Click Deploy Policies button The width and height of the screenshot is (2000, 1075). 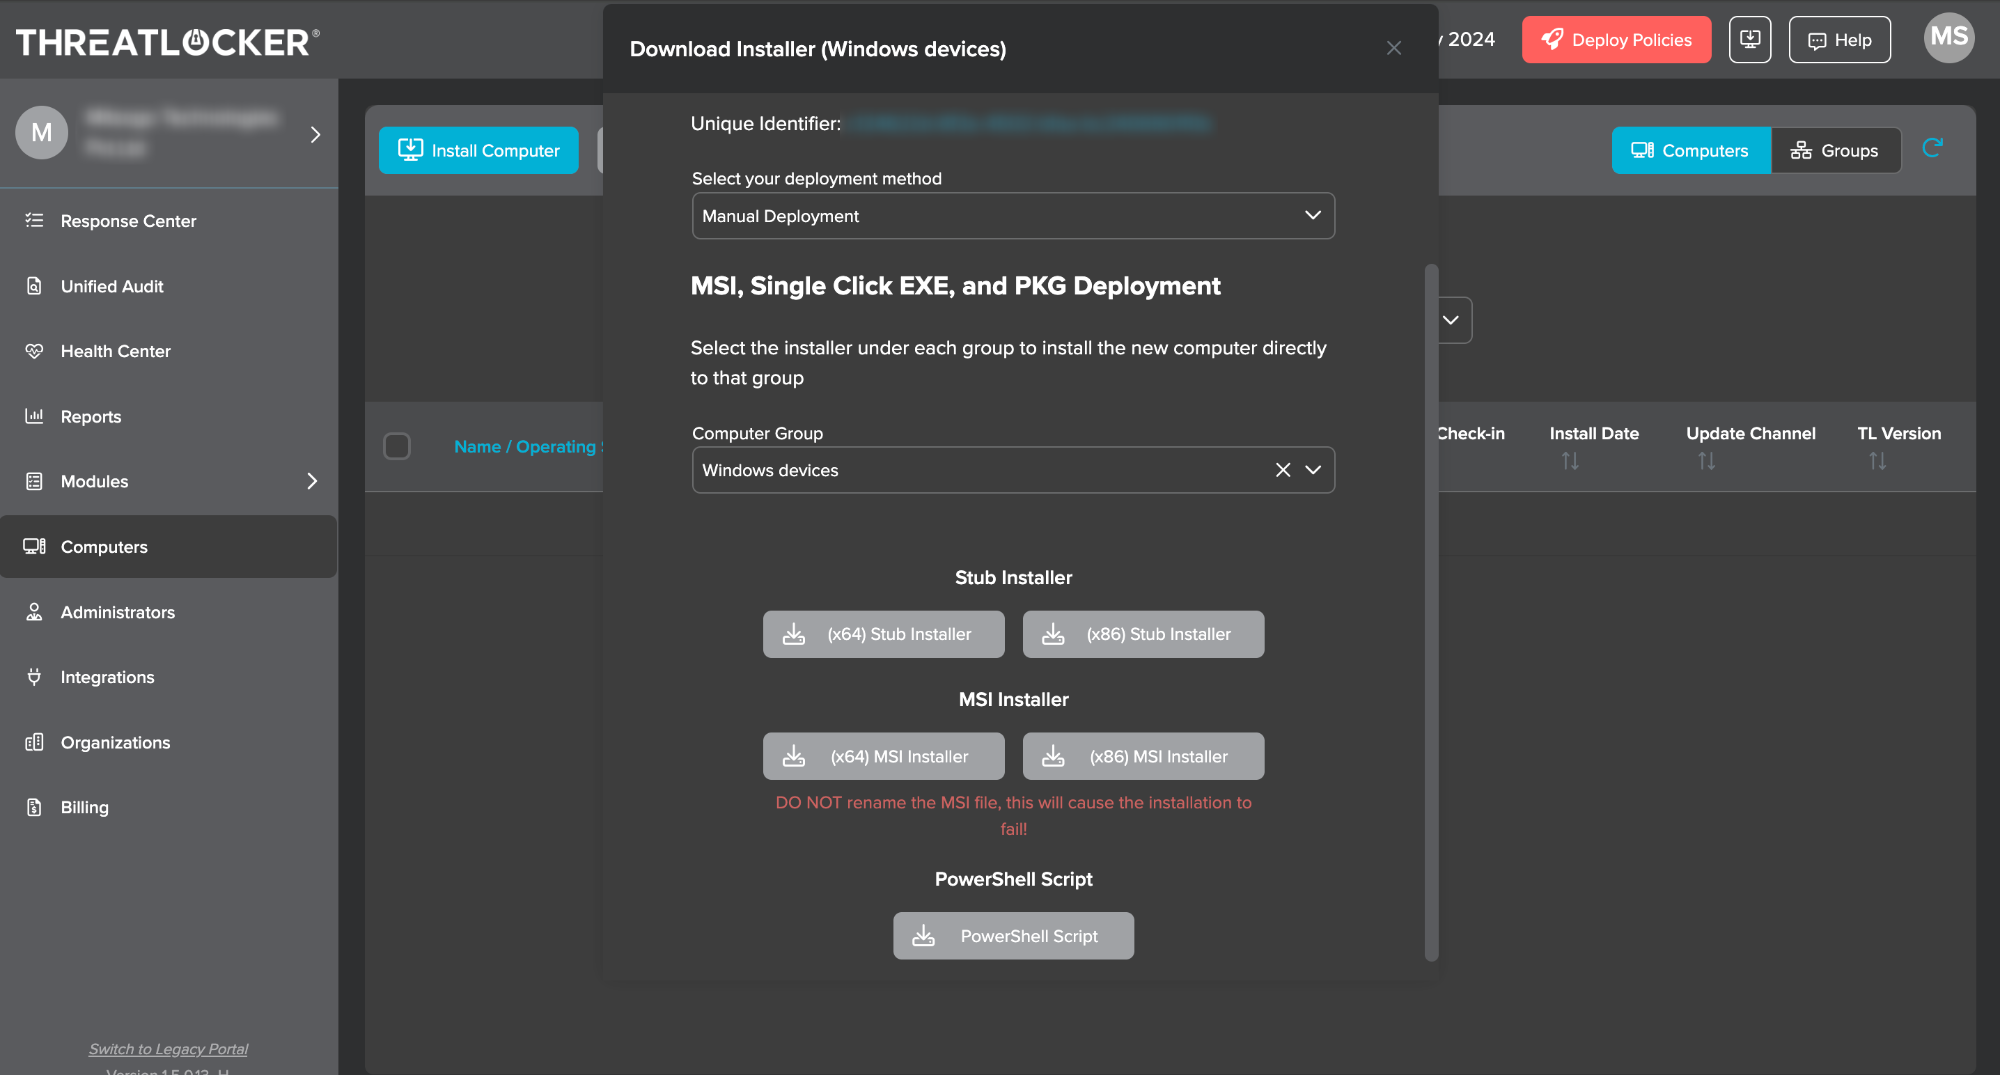tap(1617, 40)
